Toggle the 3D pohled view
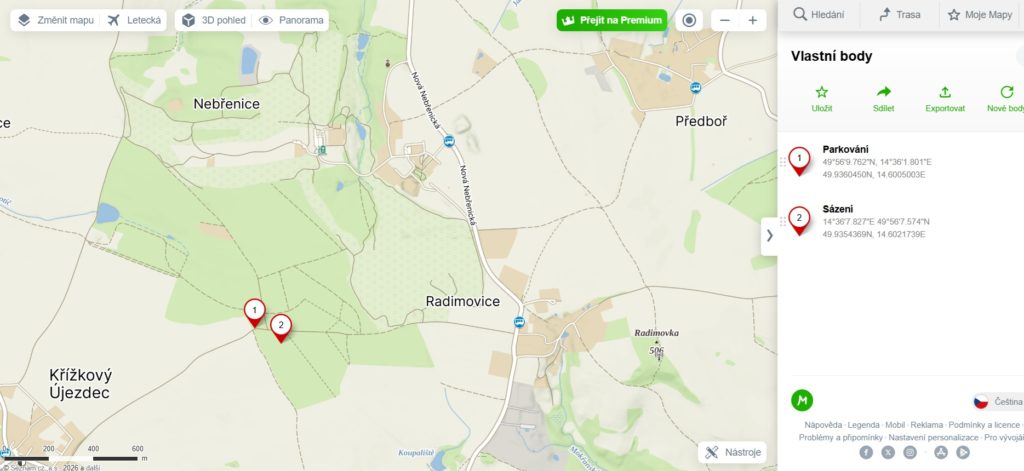This screenshot has width=1024, height=471. [x=214, y=20]
